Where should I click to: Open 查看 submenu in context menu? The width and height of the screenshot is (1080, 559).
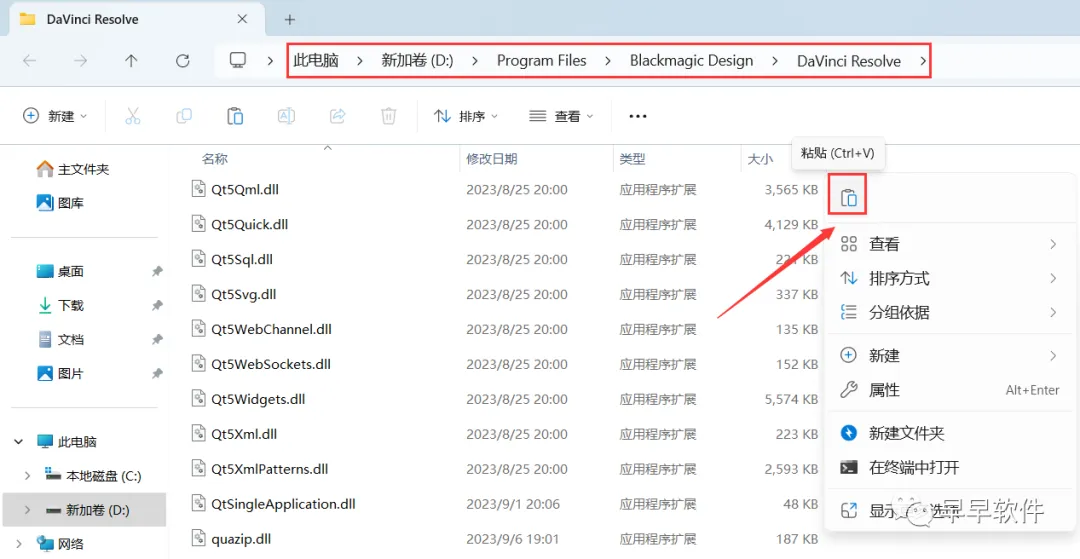tap(950, 244)
